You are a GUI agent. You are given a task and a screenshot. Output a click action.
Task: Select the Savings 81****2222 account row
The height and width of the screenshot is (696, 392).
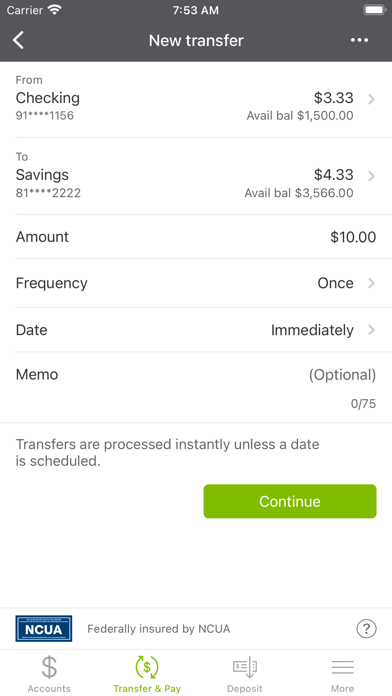(196, 176)
